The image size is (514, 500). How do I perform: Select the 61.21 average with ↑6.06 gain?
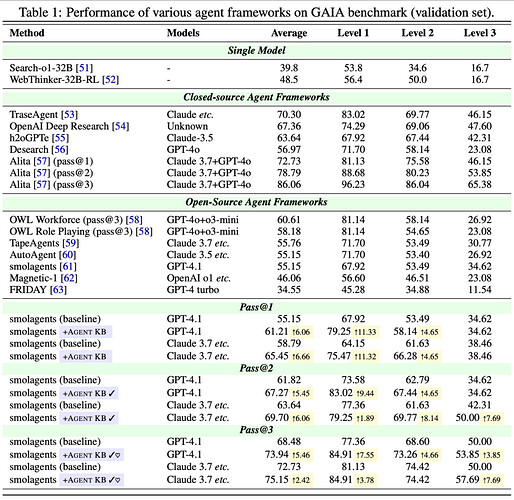[276, 332]
